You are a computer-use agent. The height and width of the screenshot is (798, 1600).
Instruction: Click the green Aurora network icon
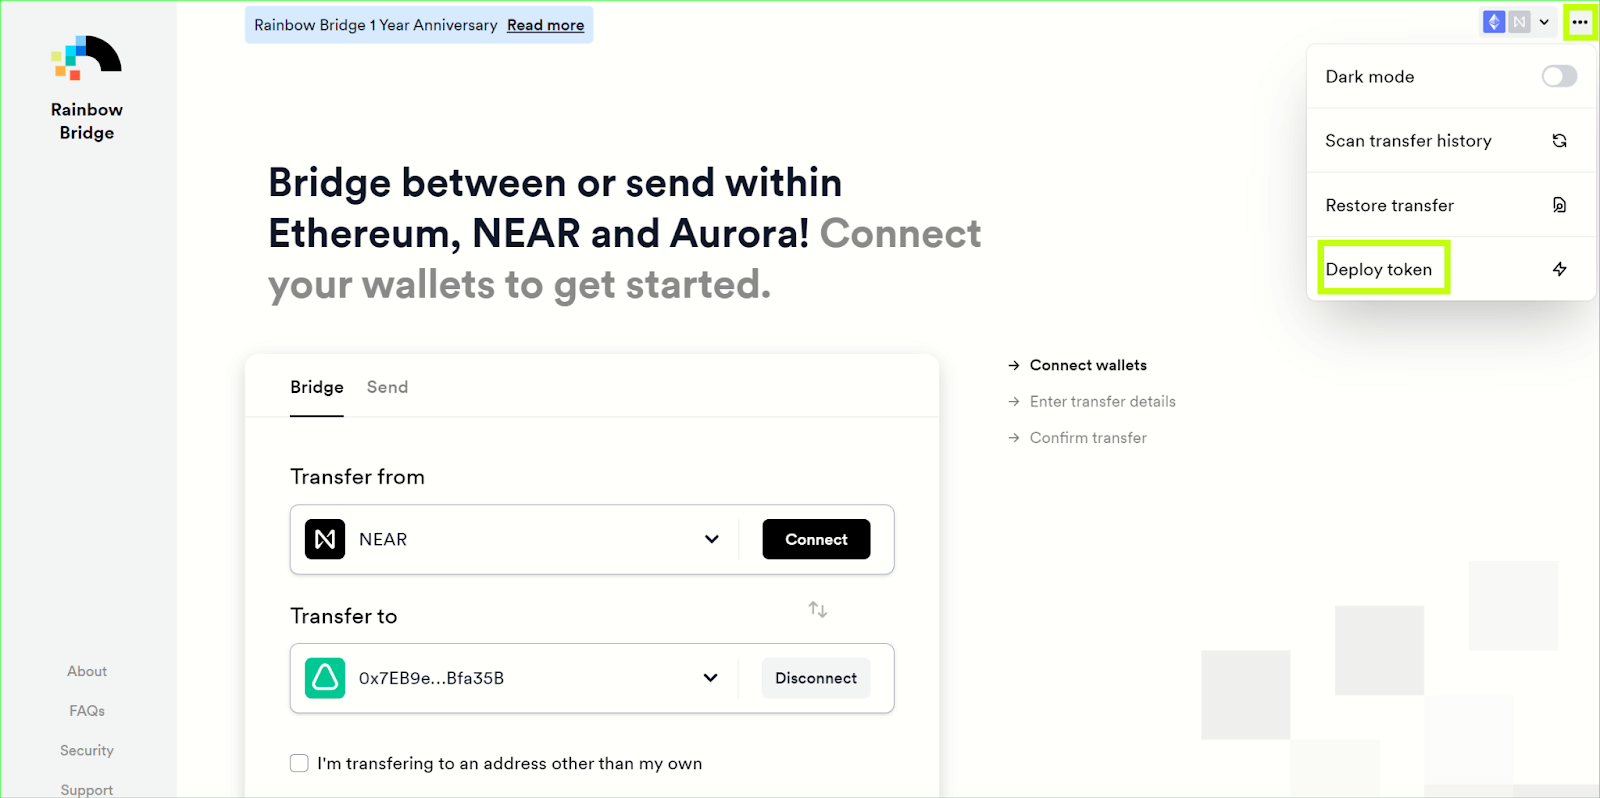pos(325,678)
